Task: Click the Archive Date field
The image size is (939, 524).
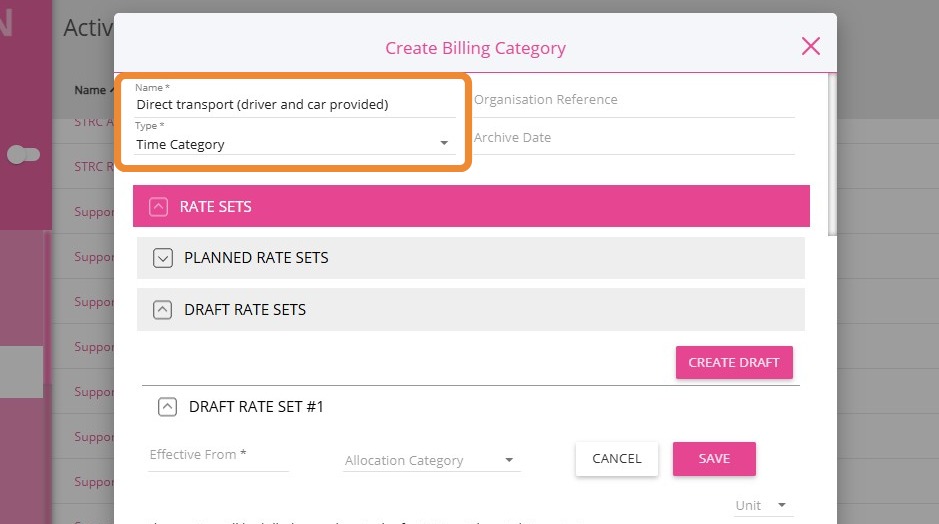Action: pyautogui.click(x=633, y=138)
